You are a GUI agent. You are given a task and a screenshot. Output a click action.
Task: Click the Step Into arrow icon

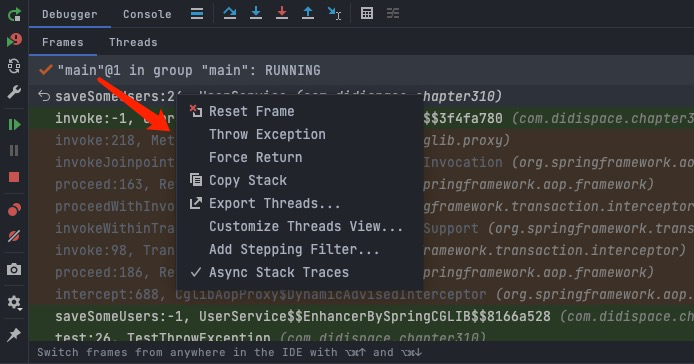(256, 13)
